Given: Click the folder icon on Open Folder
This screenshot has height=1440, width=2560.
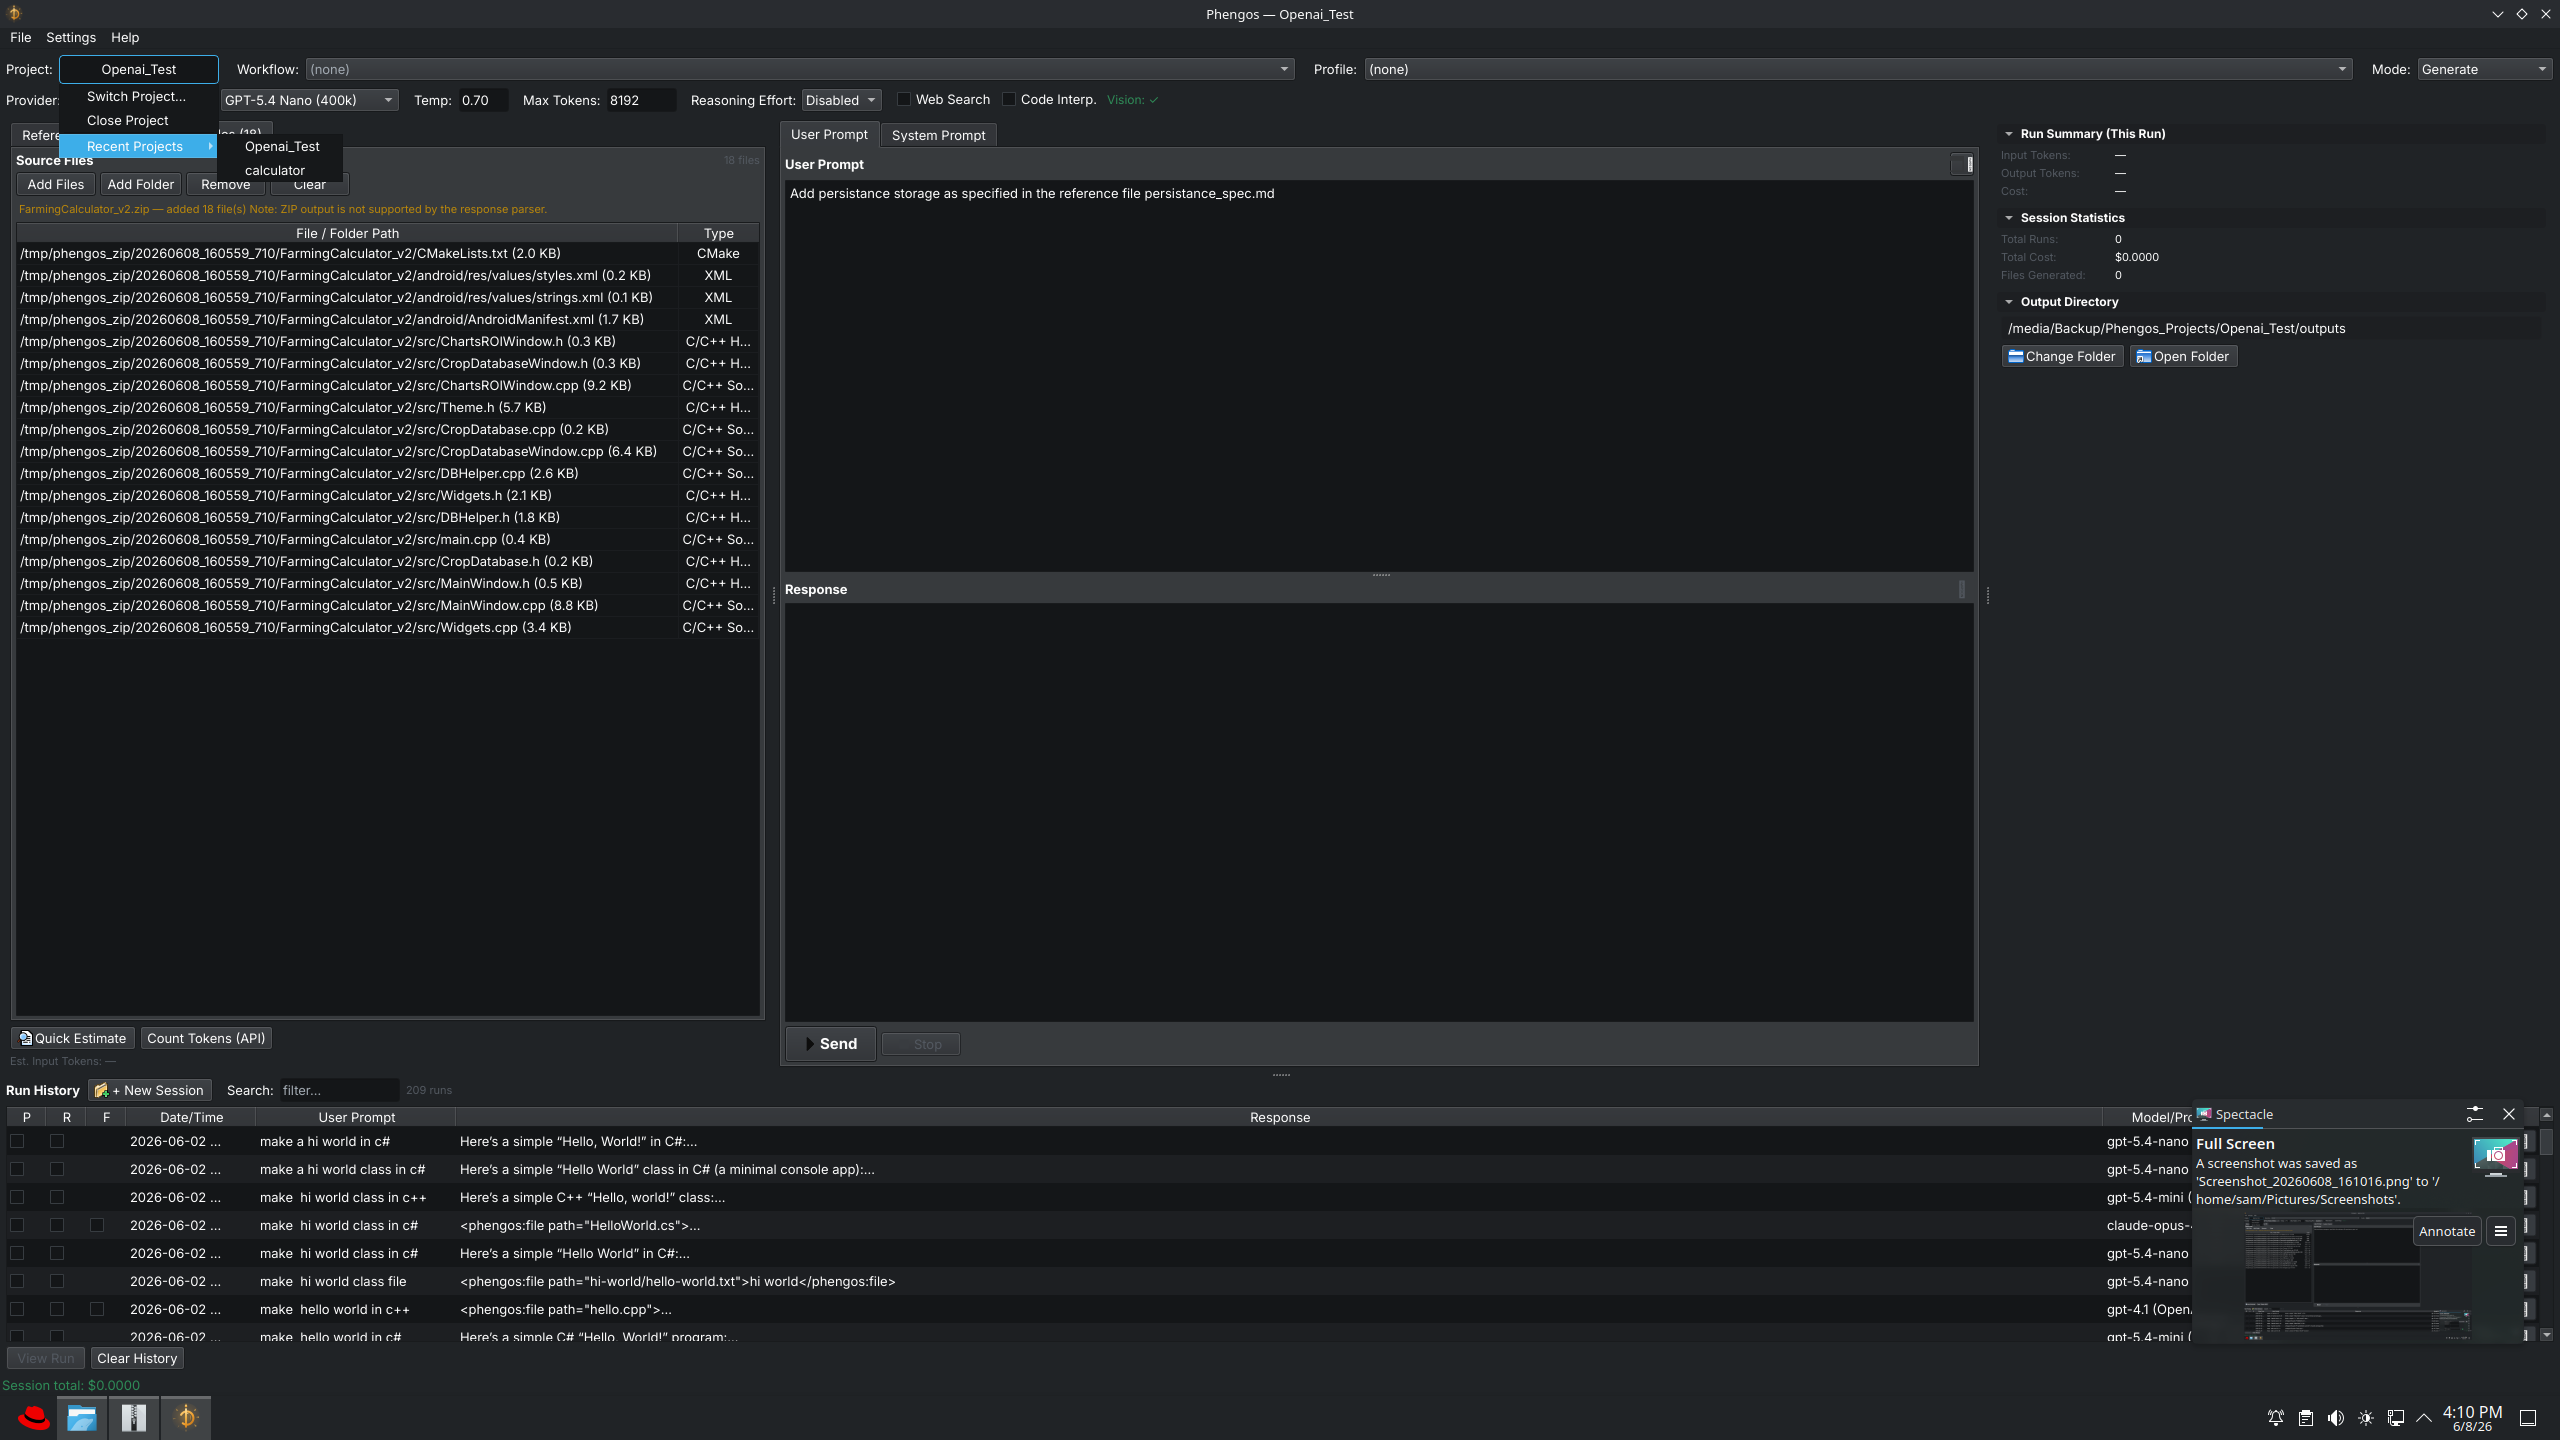Looking at the screenshot, I should [2144, 356].
